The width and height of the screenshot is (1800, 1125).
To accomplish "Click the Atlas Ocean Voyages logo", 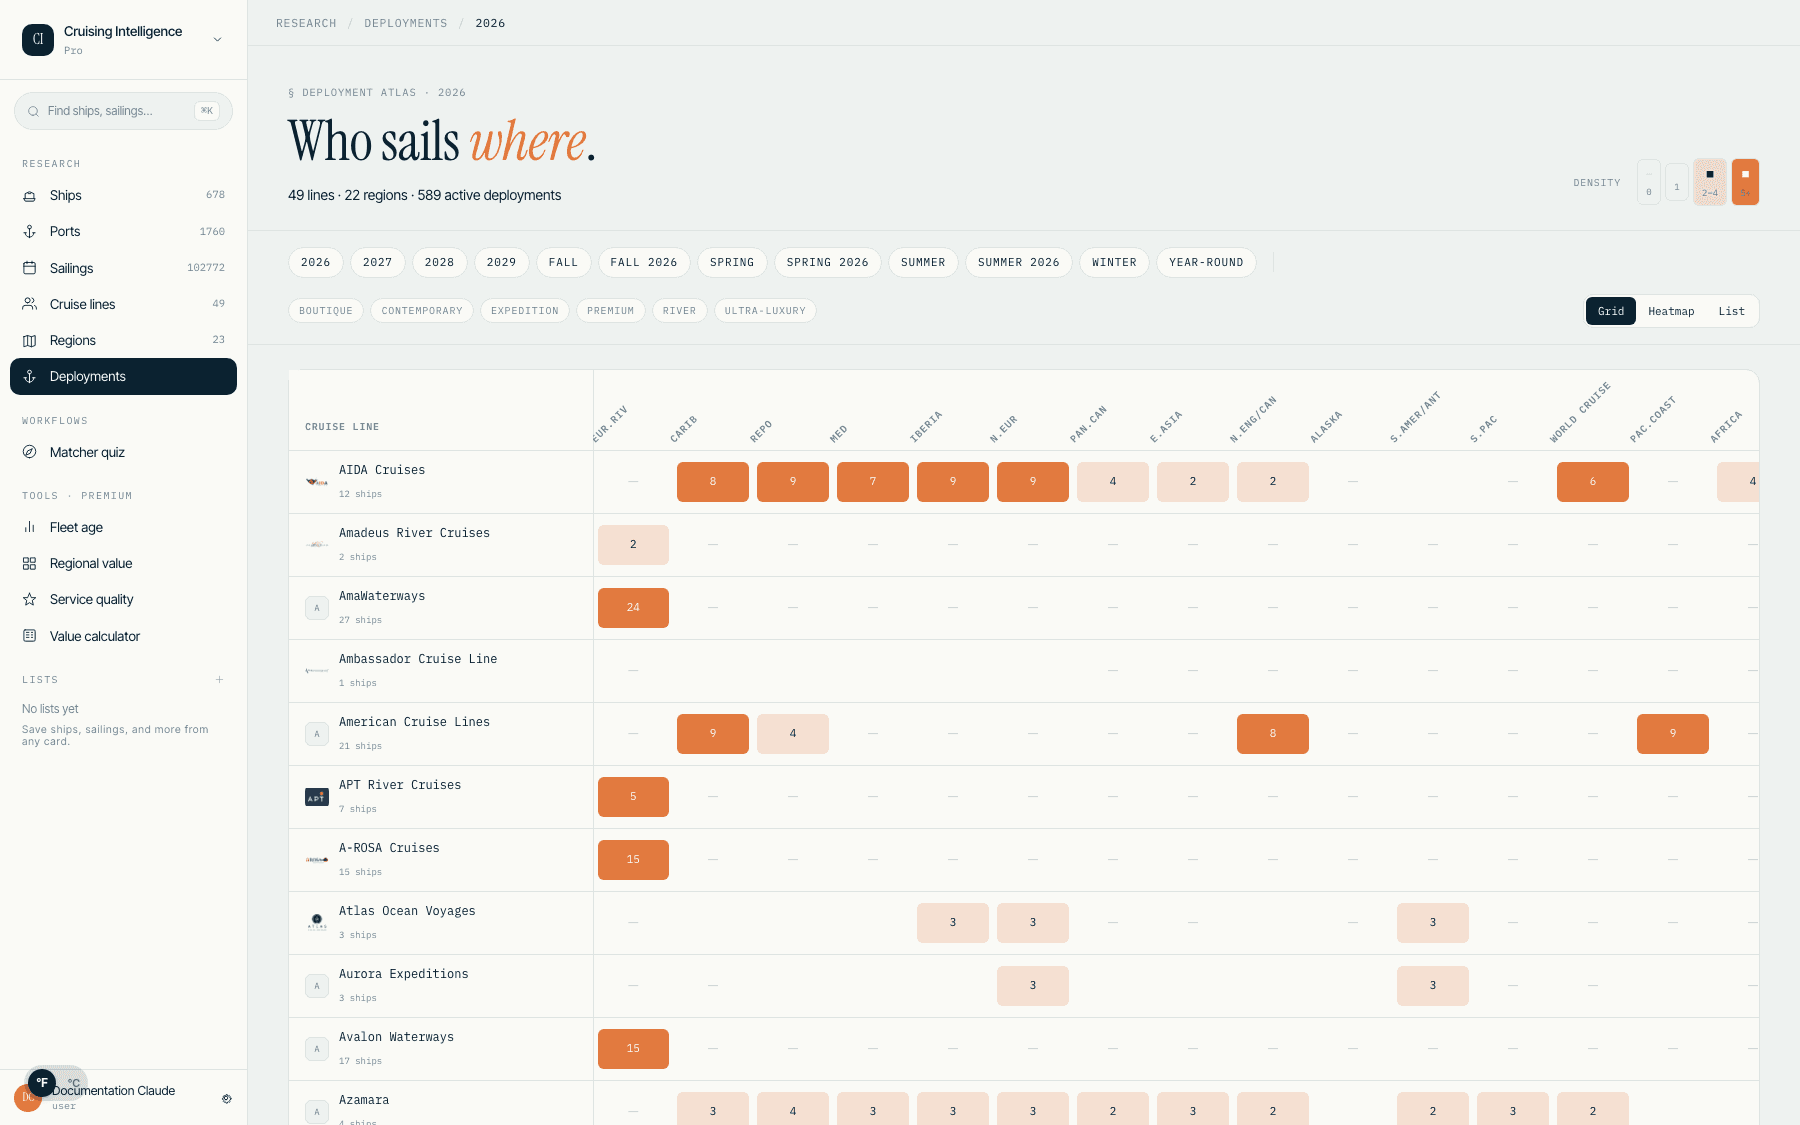I will 317,922.
